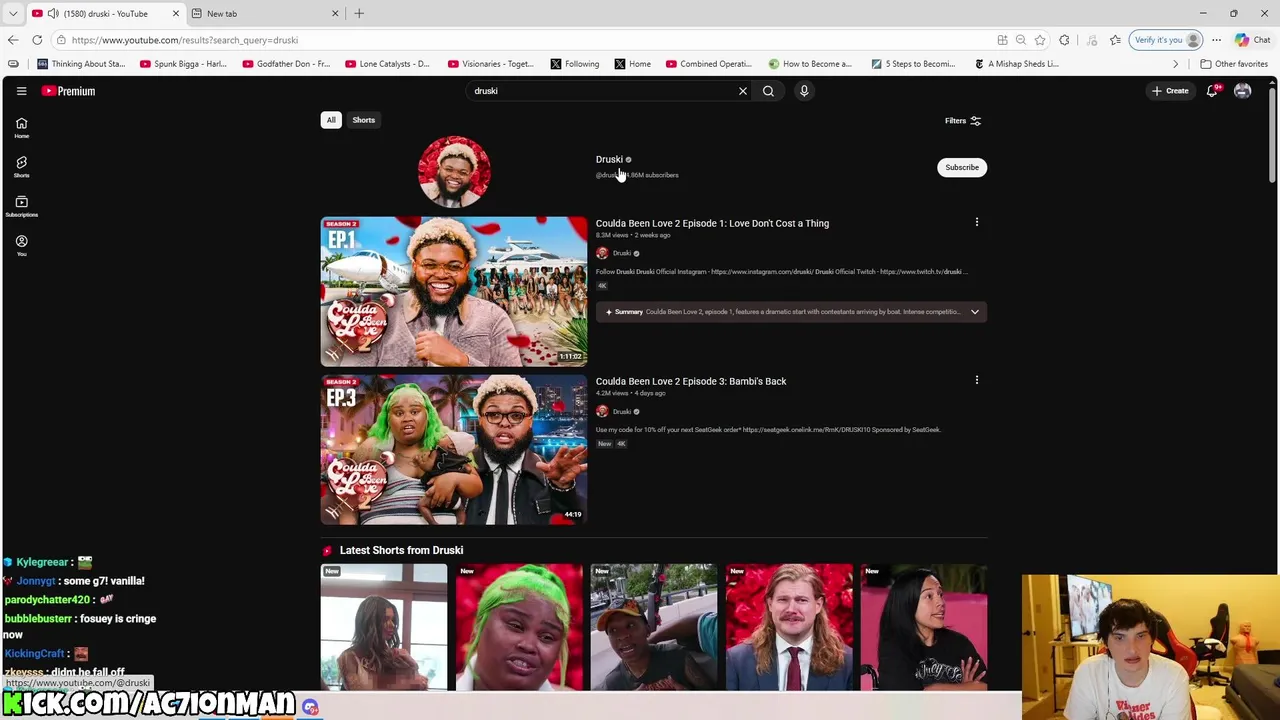The height and width of the screenshot is (720, 1280).
Task: Click the browser address bar URL
Action: click(185, 40)
